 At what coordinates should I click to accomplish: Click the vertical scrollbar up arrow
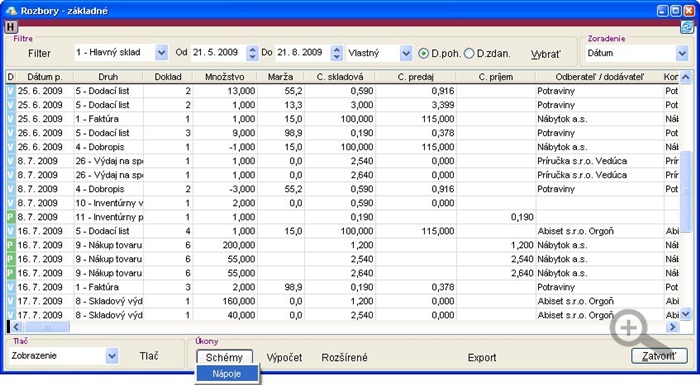[686, 77]
